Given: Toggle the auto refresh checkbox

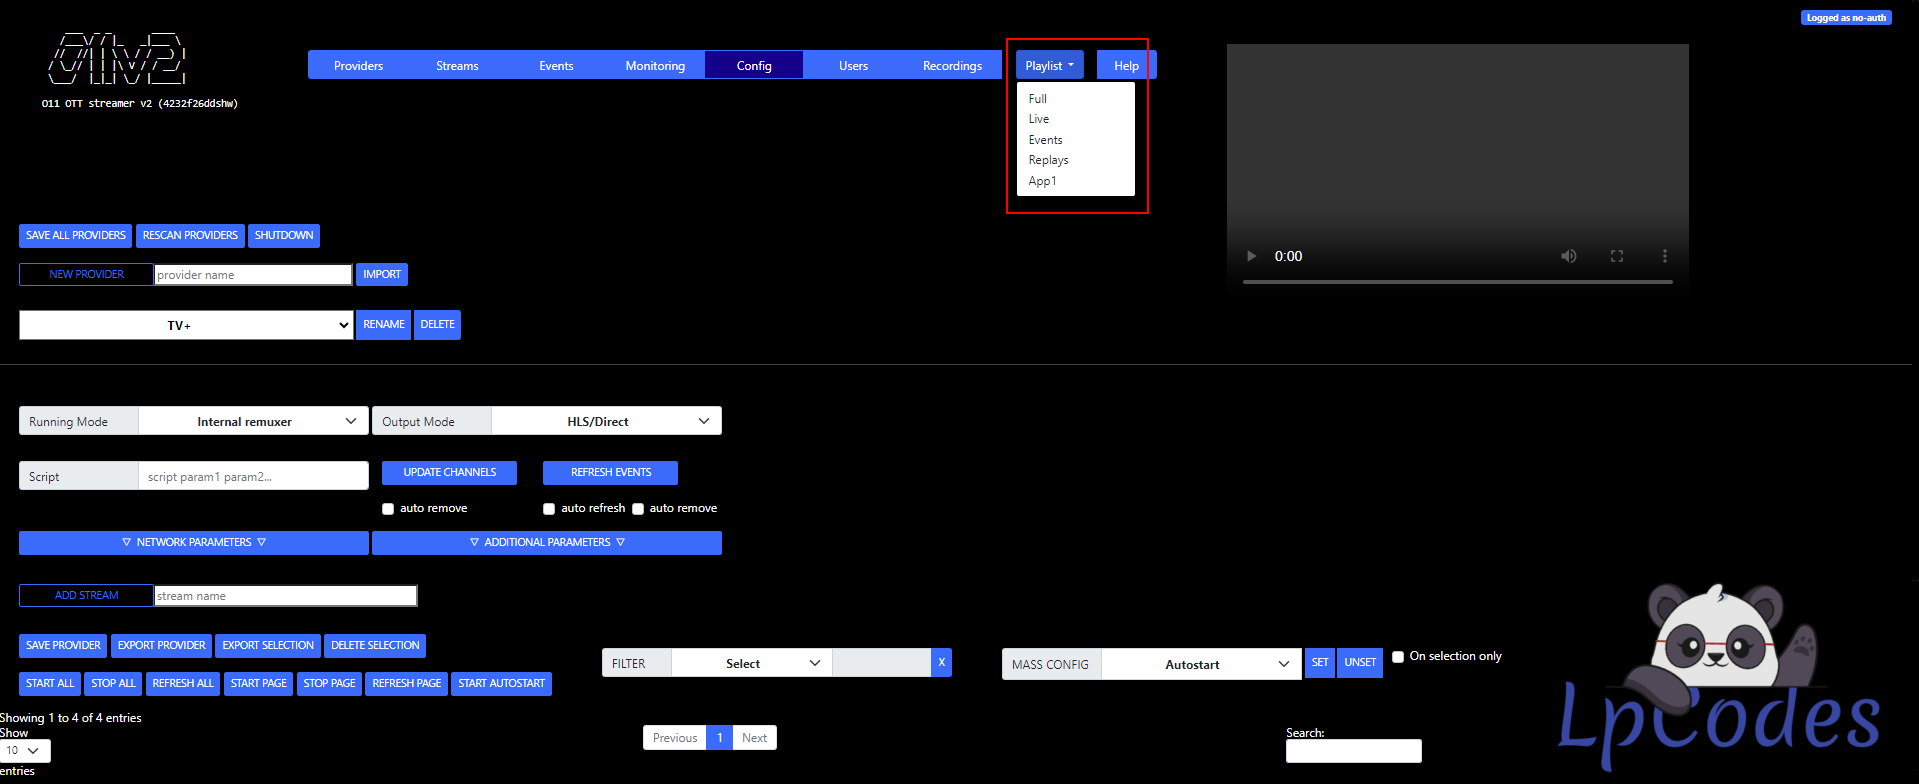Looking at the screenshot, I should click(549, 509).
